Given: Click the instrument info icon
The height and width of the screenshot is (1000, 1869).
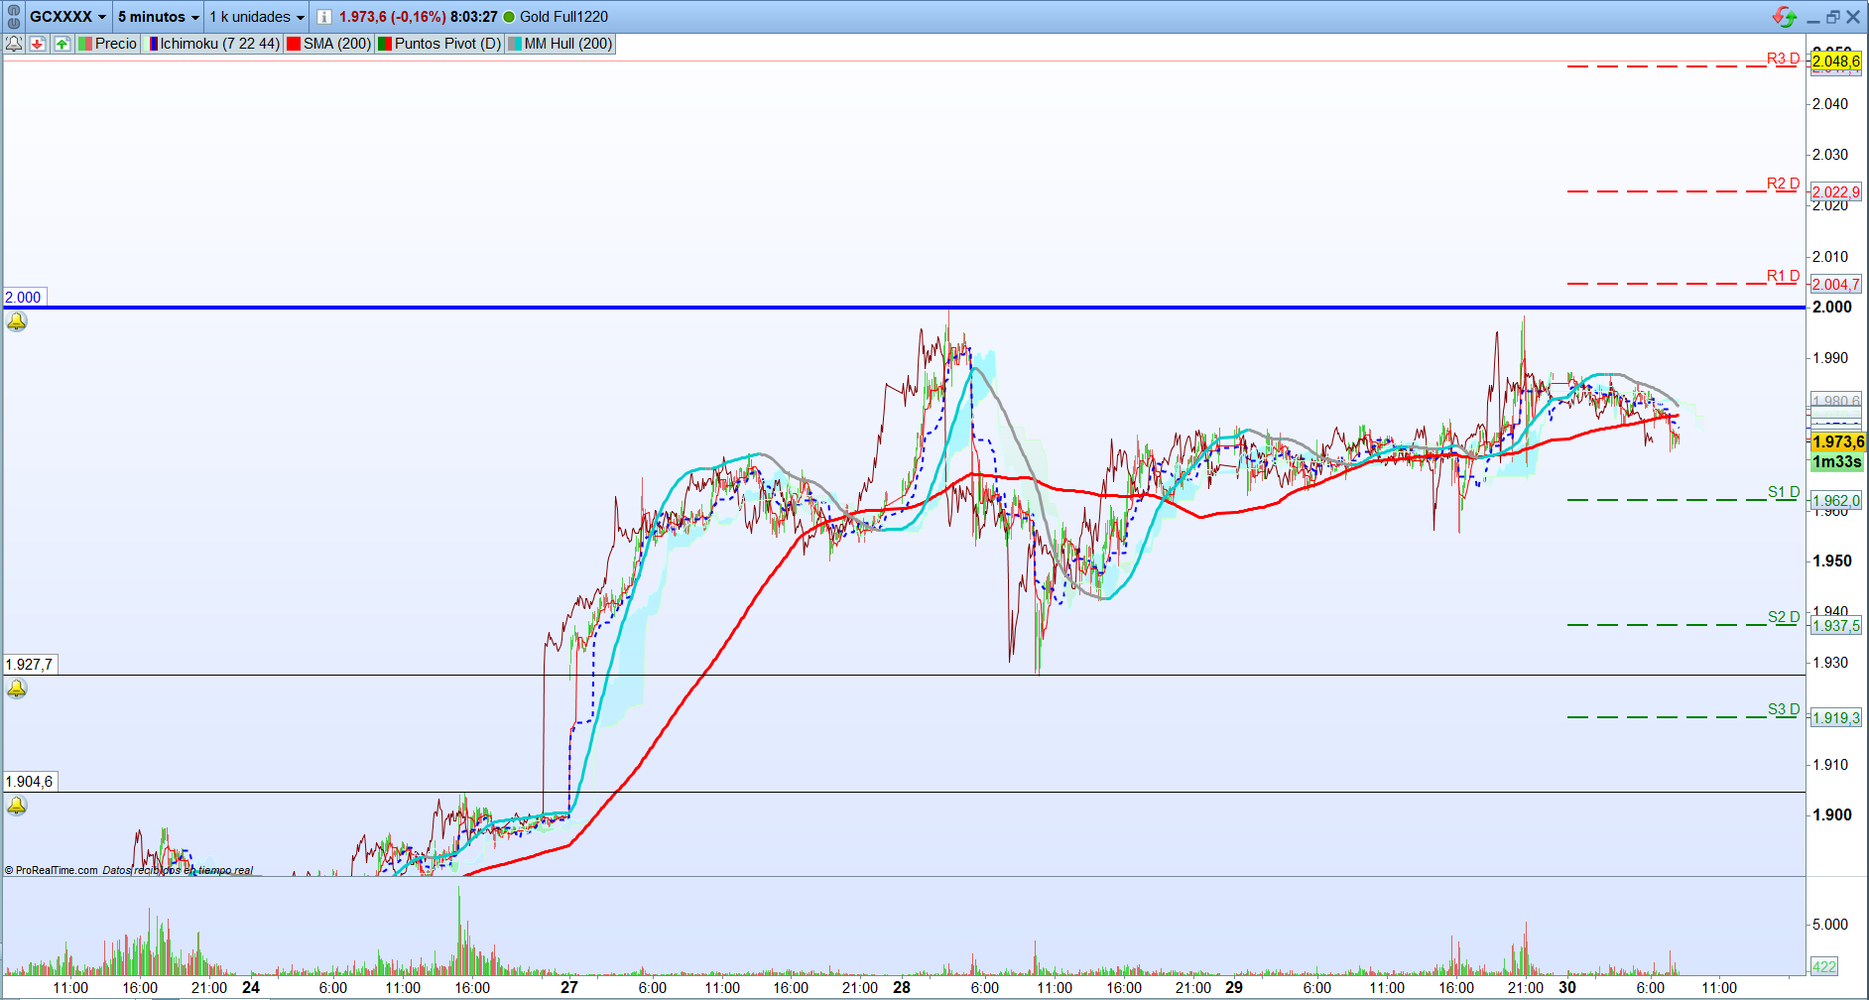Looking at the screenshot, I should 324,17.
